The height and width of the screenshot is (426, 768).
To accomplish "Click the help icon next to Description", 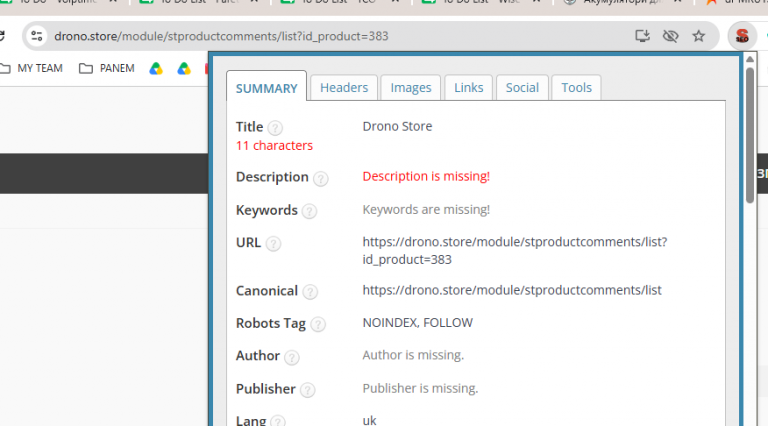I will 321,179.
